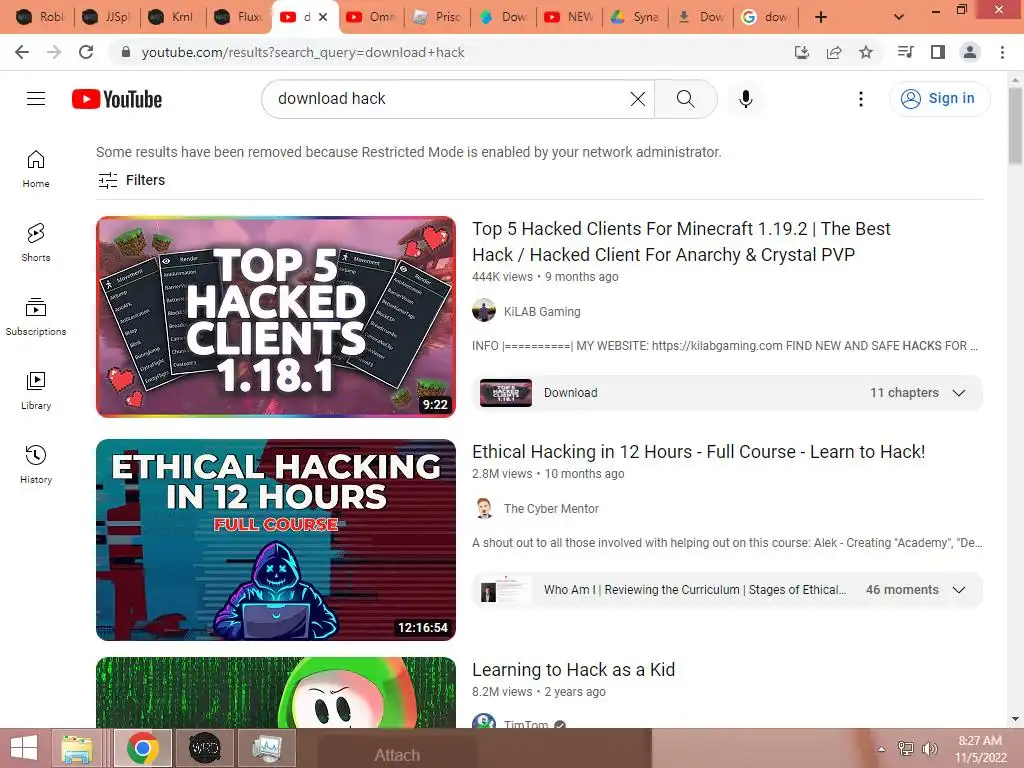Viewport: 1024px width, 768px height.
Task: Click the magnifier search button
Action: point(685,99)
